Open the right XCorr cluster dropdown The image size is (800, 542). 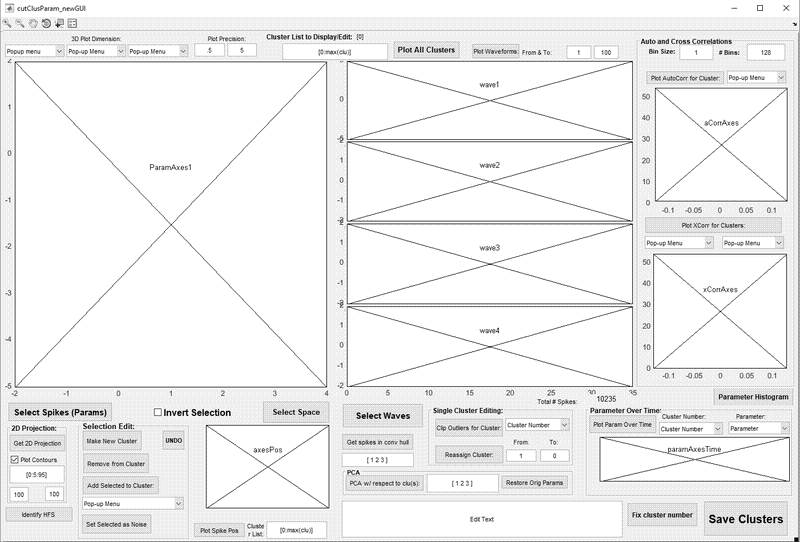[x=753, y=243]
